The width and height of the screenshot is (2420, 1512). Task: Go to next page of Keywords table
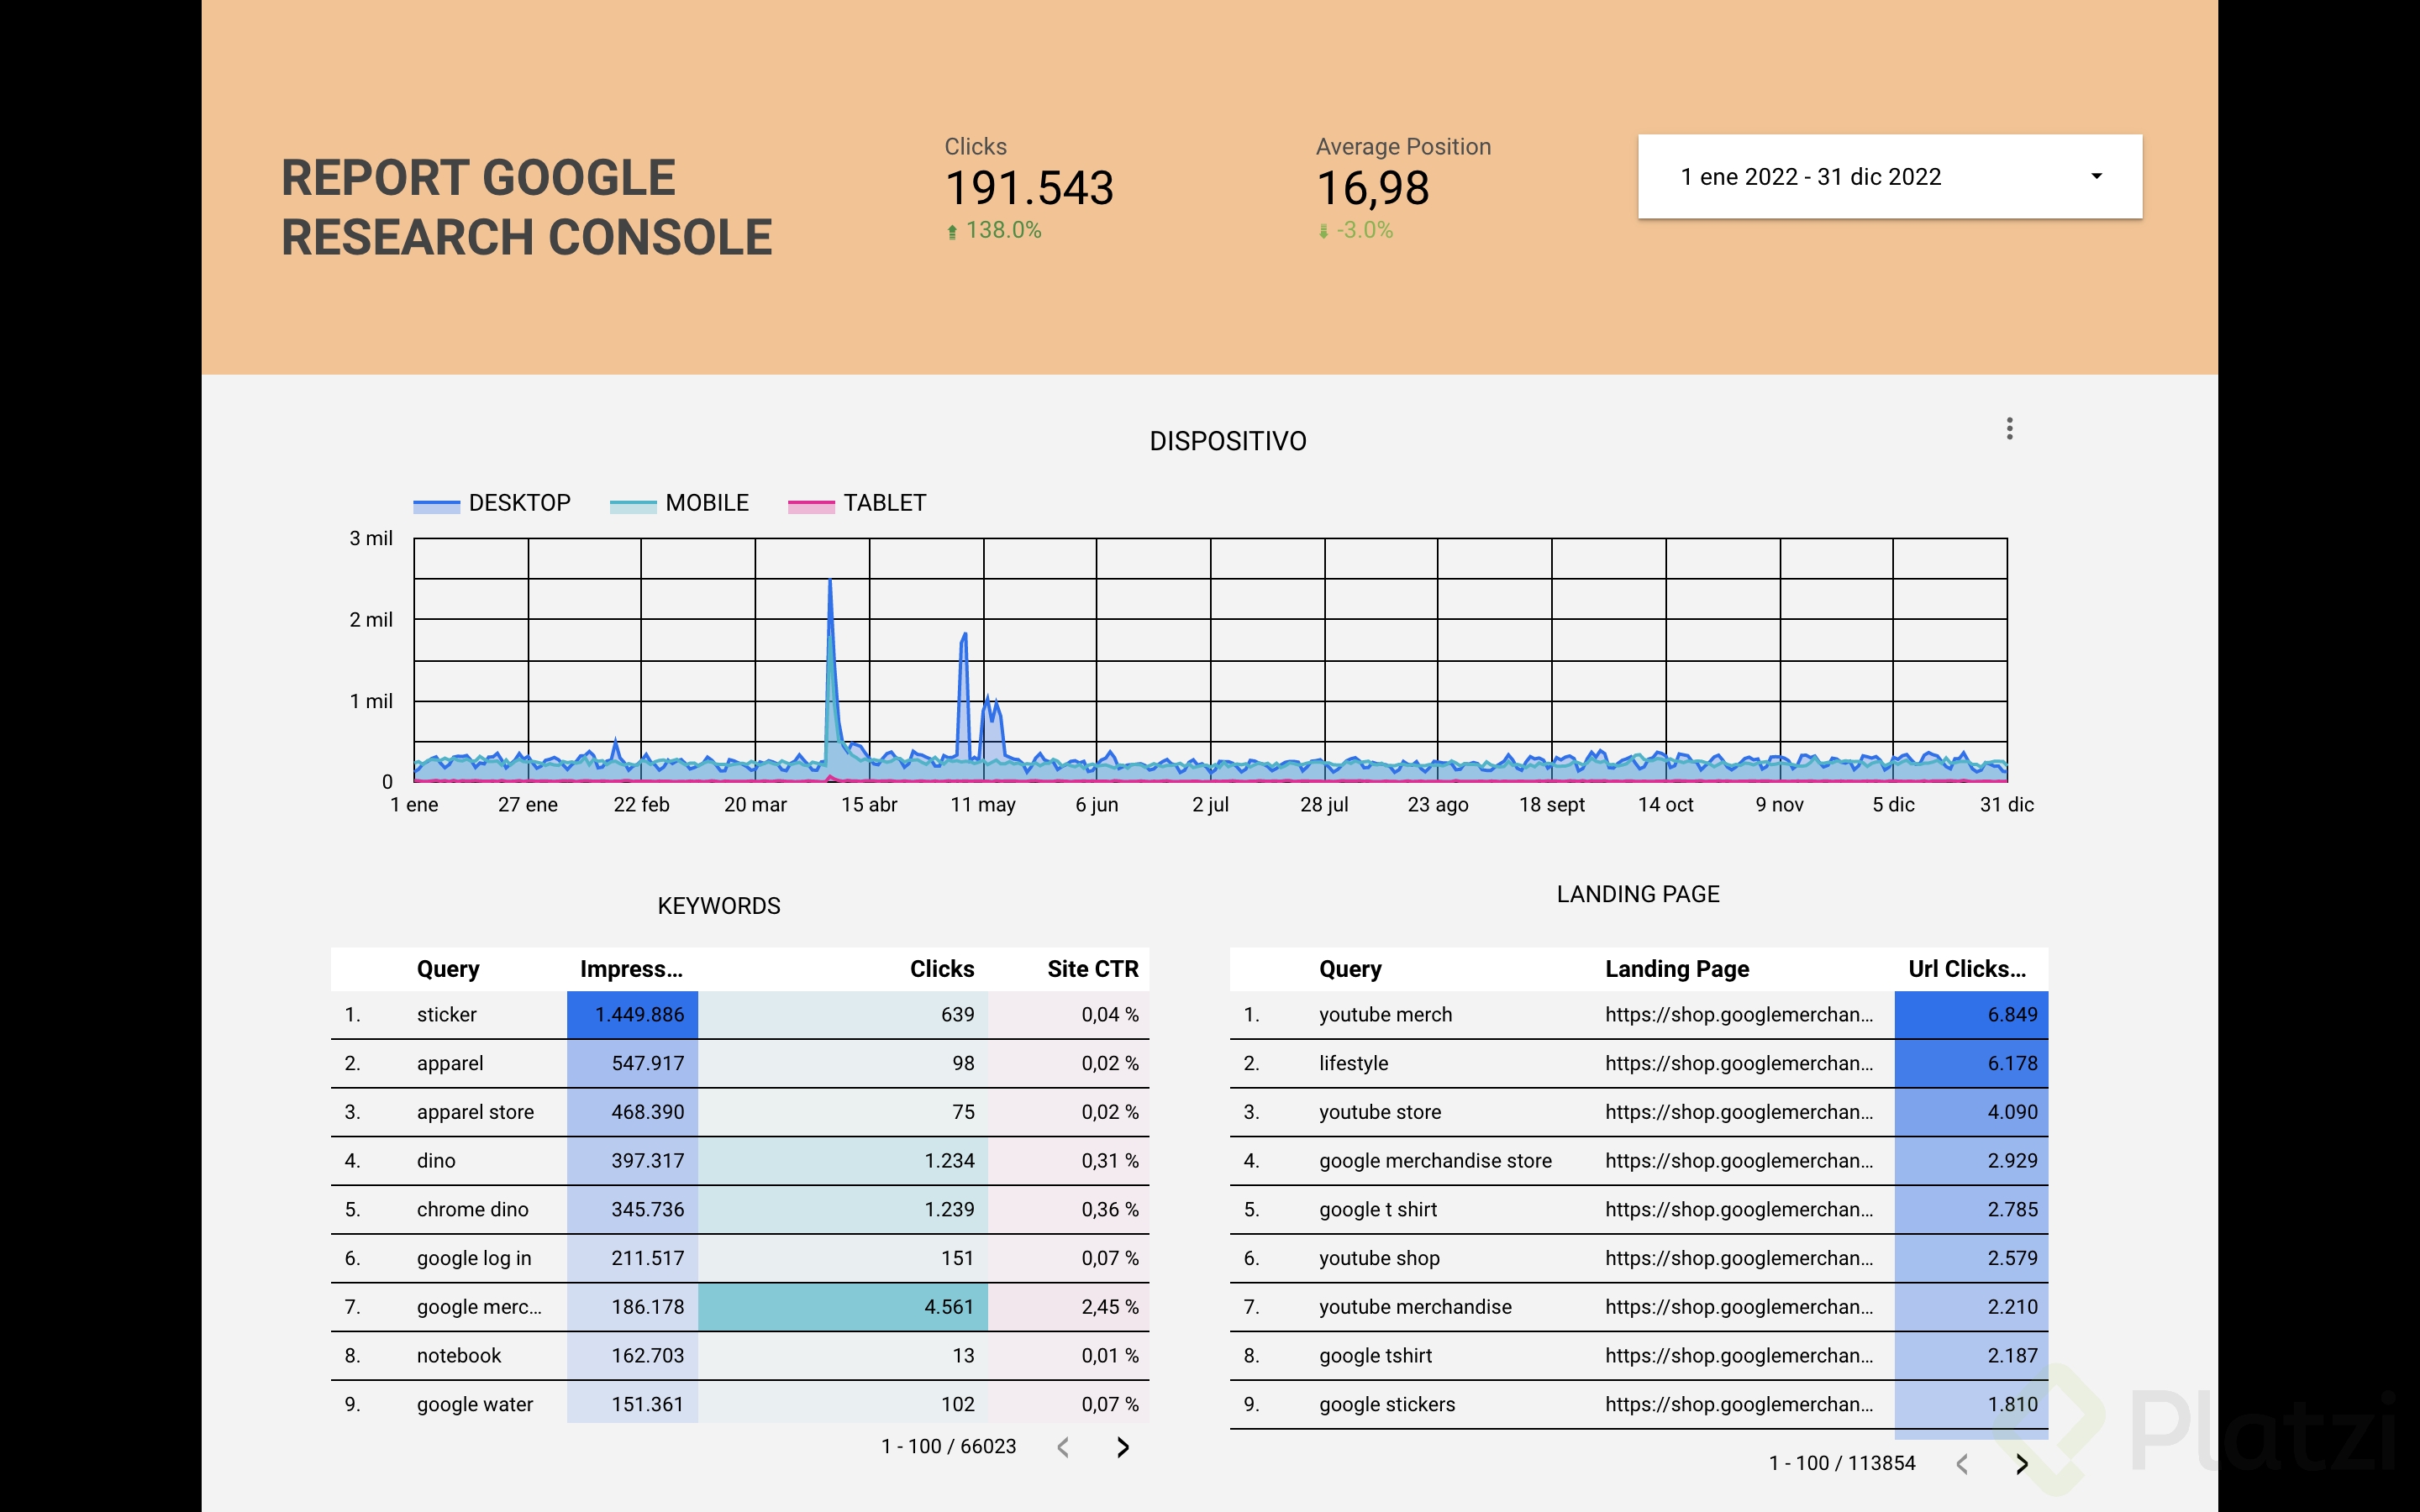(x=1122, y=1447)
